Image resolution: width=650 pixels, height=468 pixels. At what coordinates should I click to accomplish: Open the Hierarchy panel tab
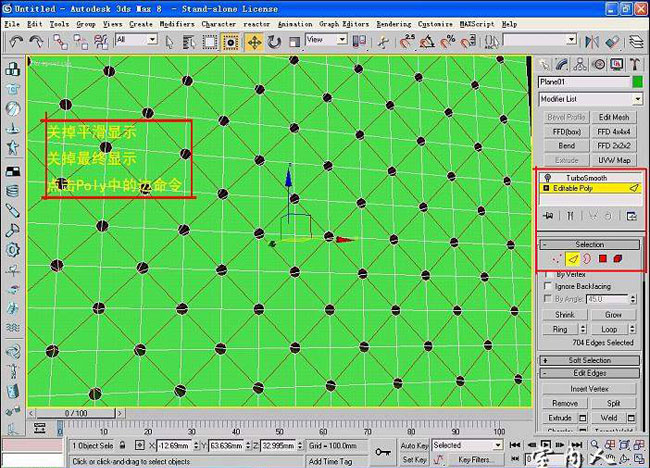coord(580,64)
